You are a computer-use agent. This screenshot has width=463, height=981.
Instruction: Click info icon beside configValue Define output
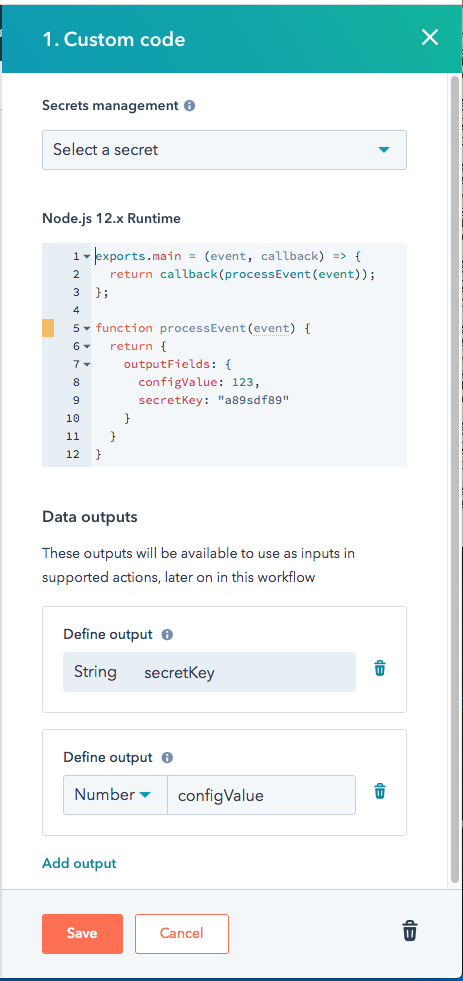coord(167,758)
